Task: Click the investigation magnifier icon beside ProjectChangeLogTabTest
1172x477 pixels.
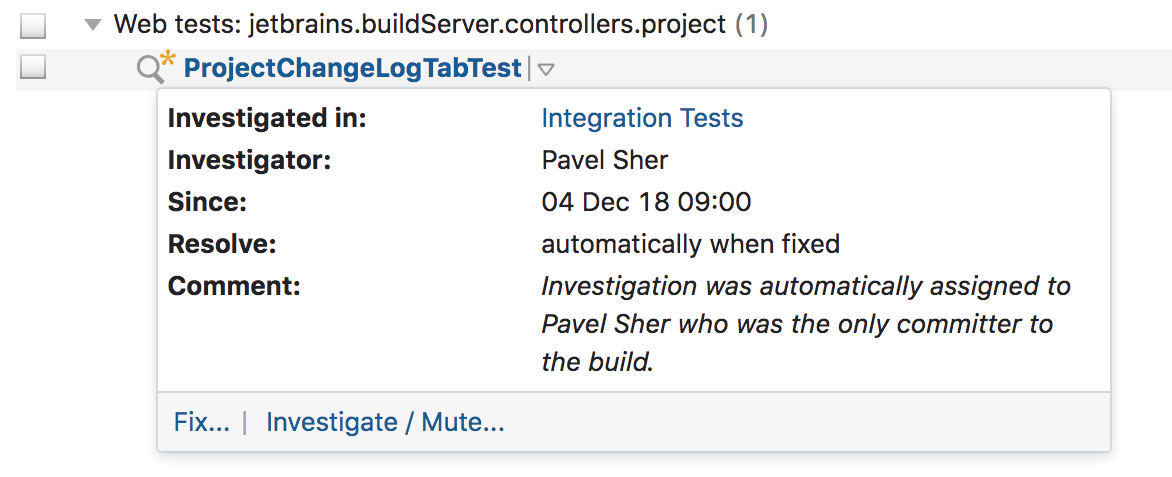Action: pyautogui.click(x=150, y=70)
